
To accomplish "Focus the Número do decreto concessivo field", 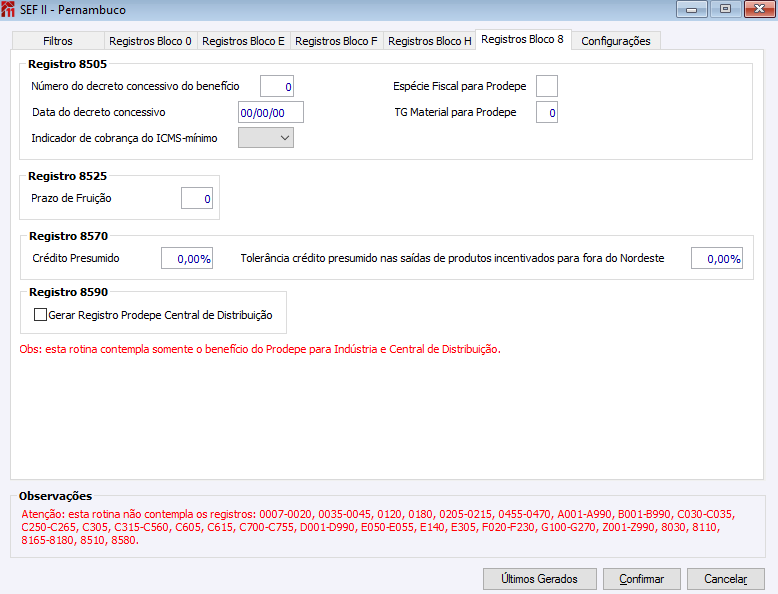I will click(277, 86).
